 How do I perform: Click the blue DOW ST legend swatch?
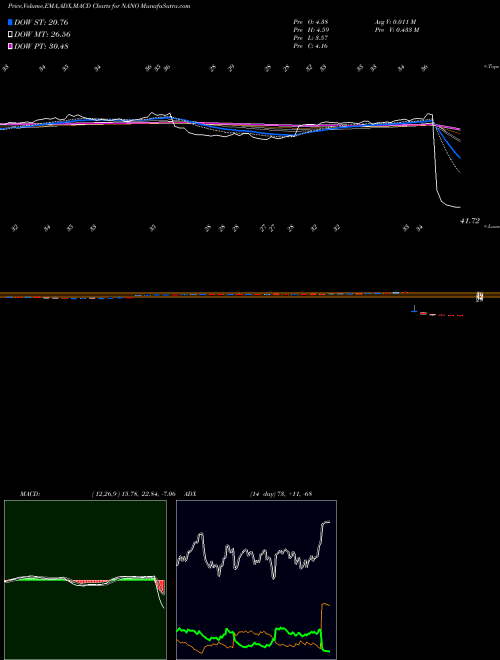pyautogui.click(x=10, y=22)
